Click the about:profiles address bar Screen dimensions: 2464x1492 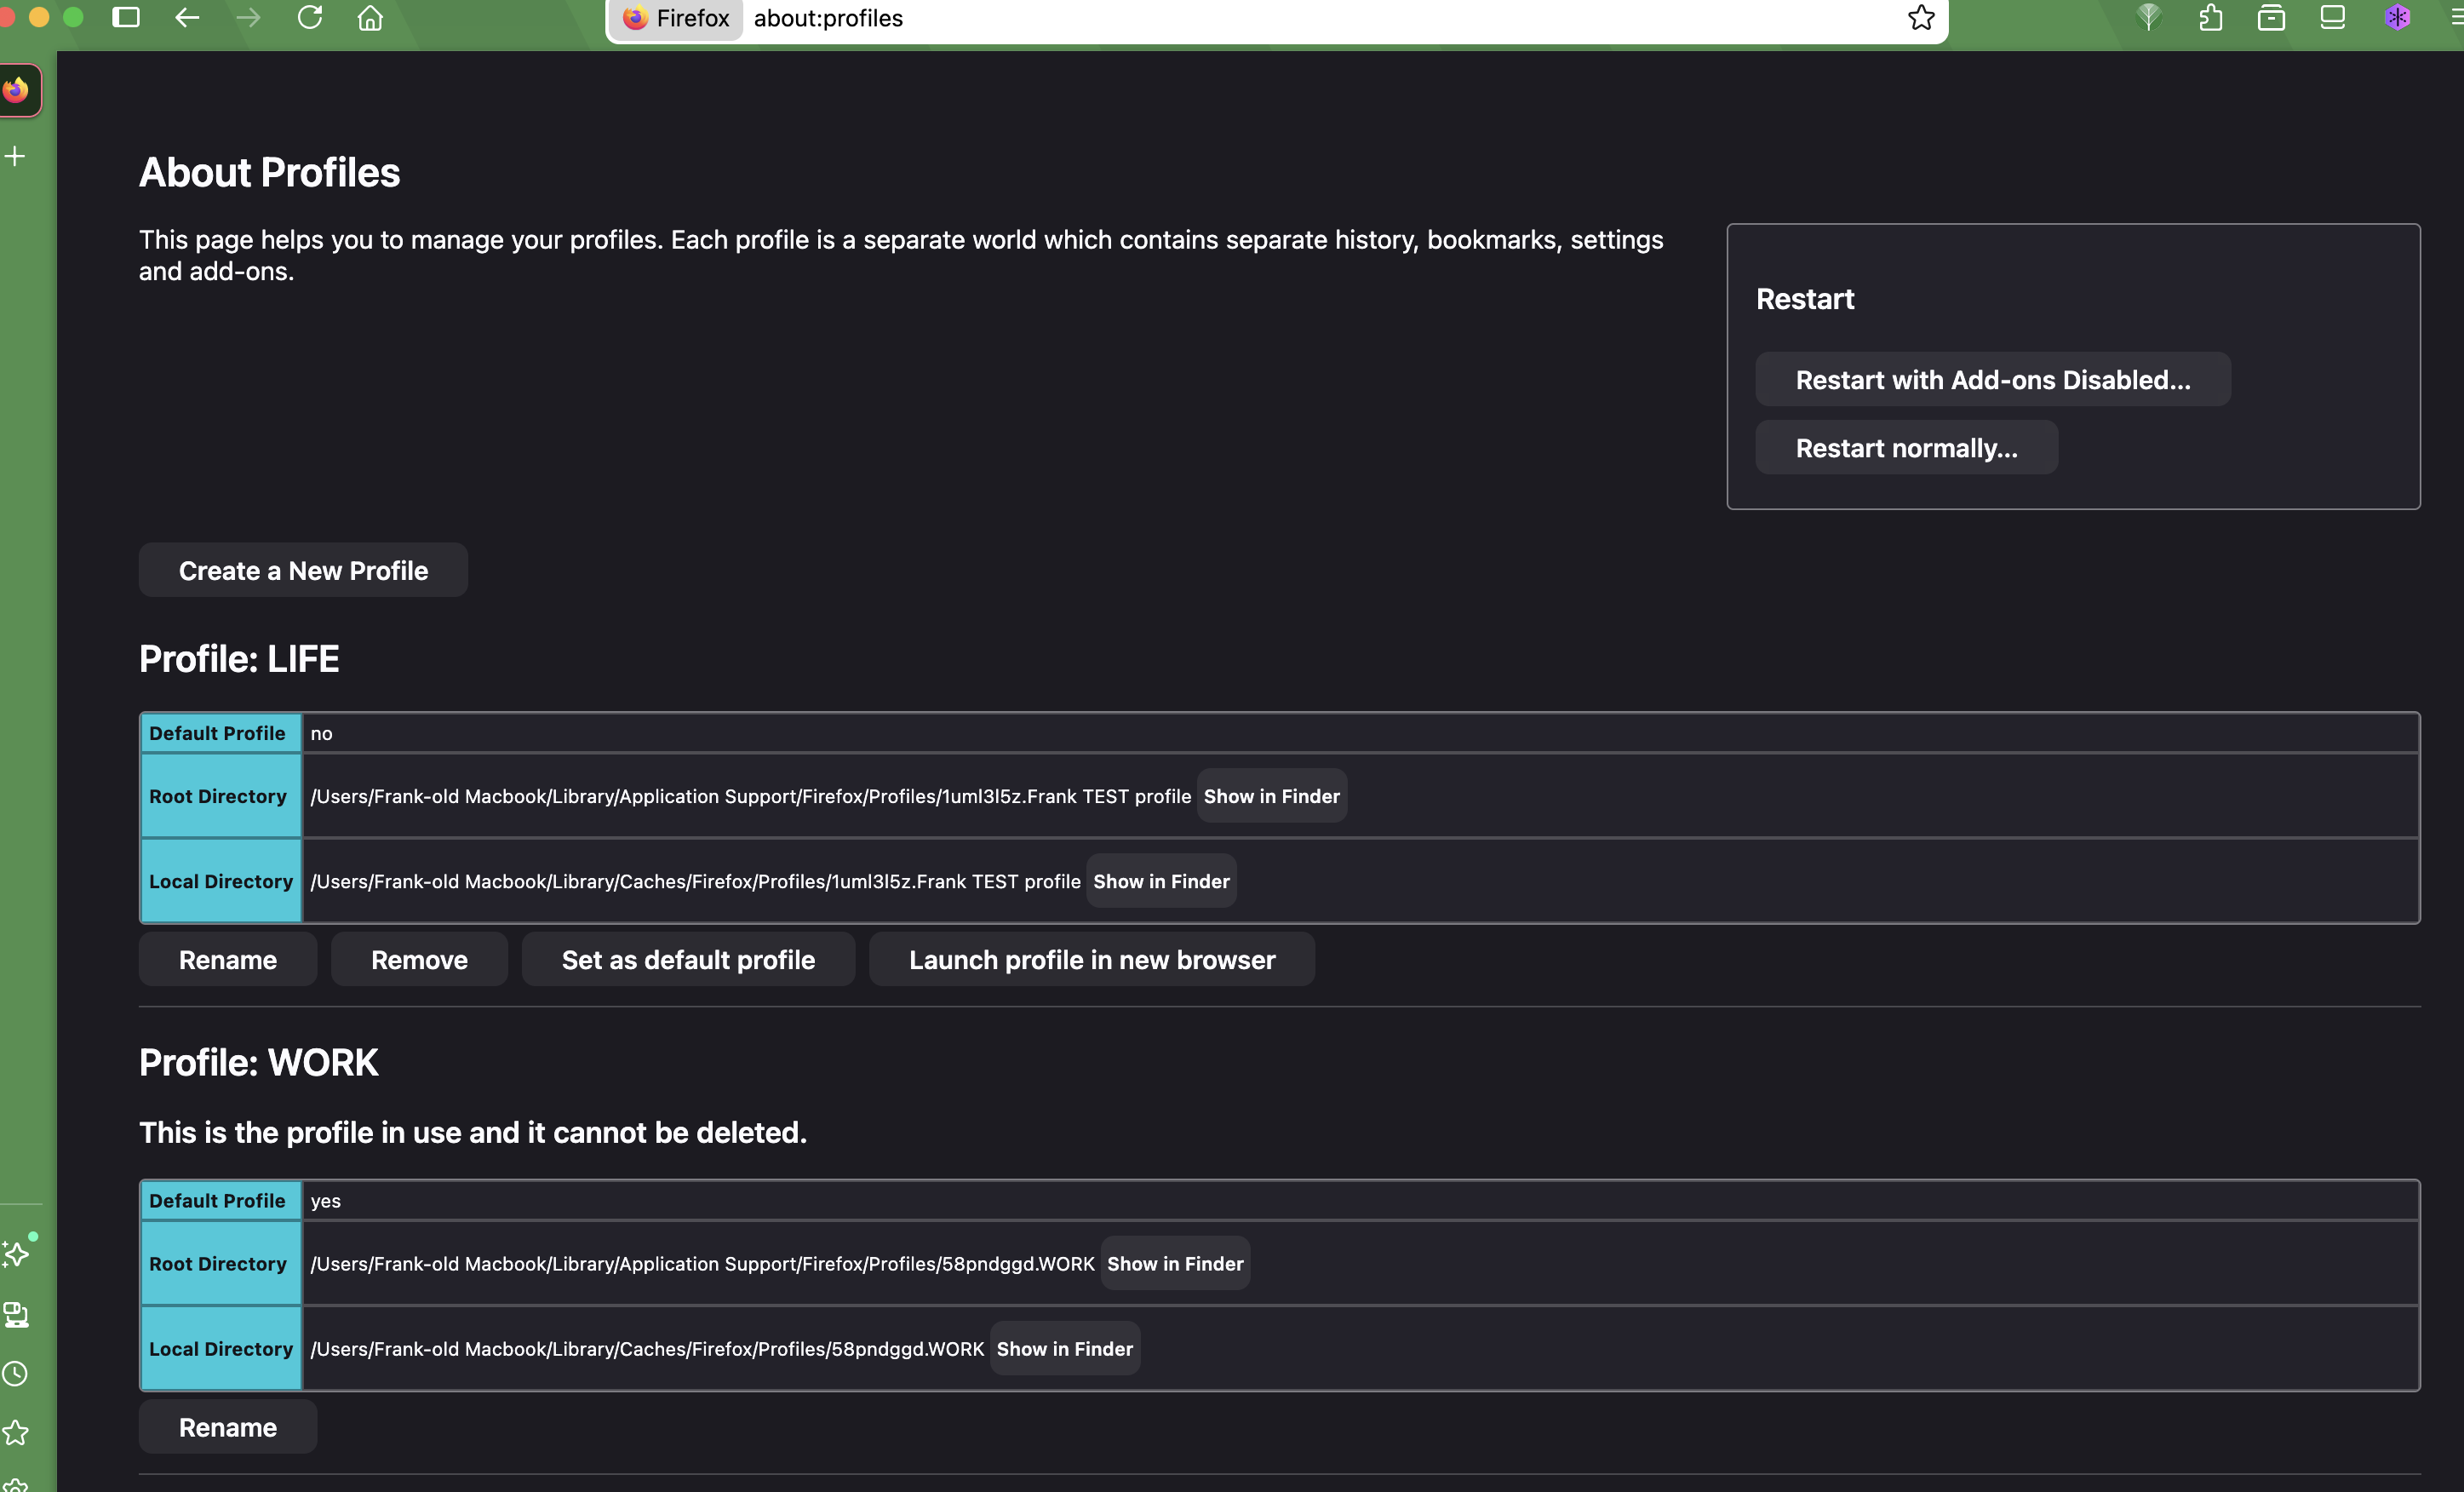[x=1300, y=18]
